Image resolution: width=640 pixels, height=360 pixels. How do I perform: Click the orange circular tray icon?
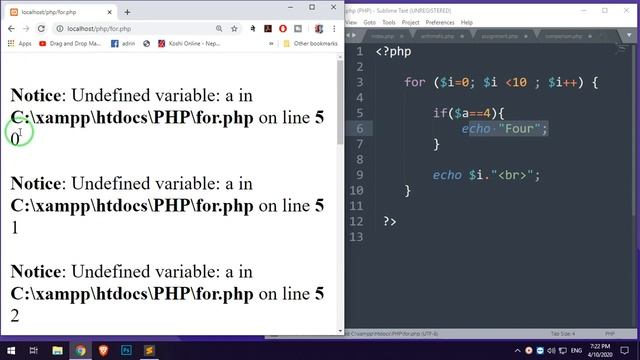point(529,351)
